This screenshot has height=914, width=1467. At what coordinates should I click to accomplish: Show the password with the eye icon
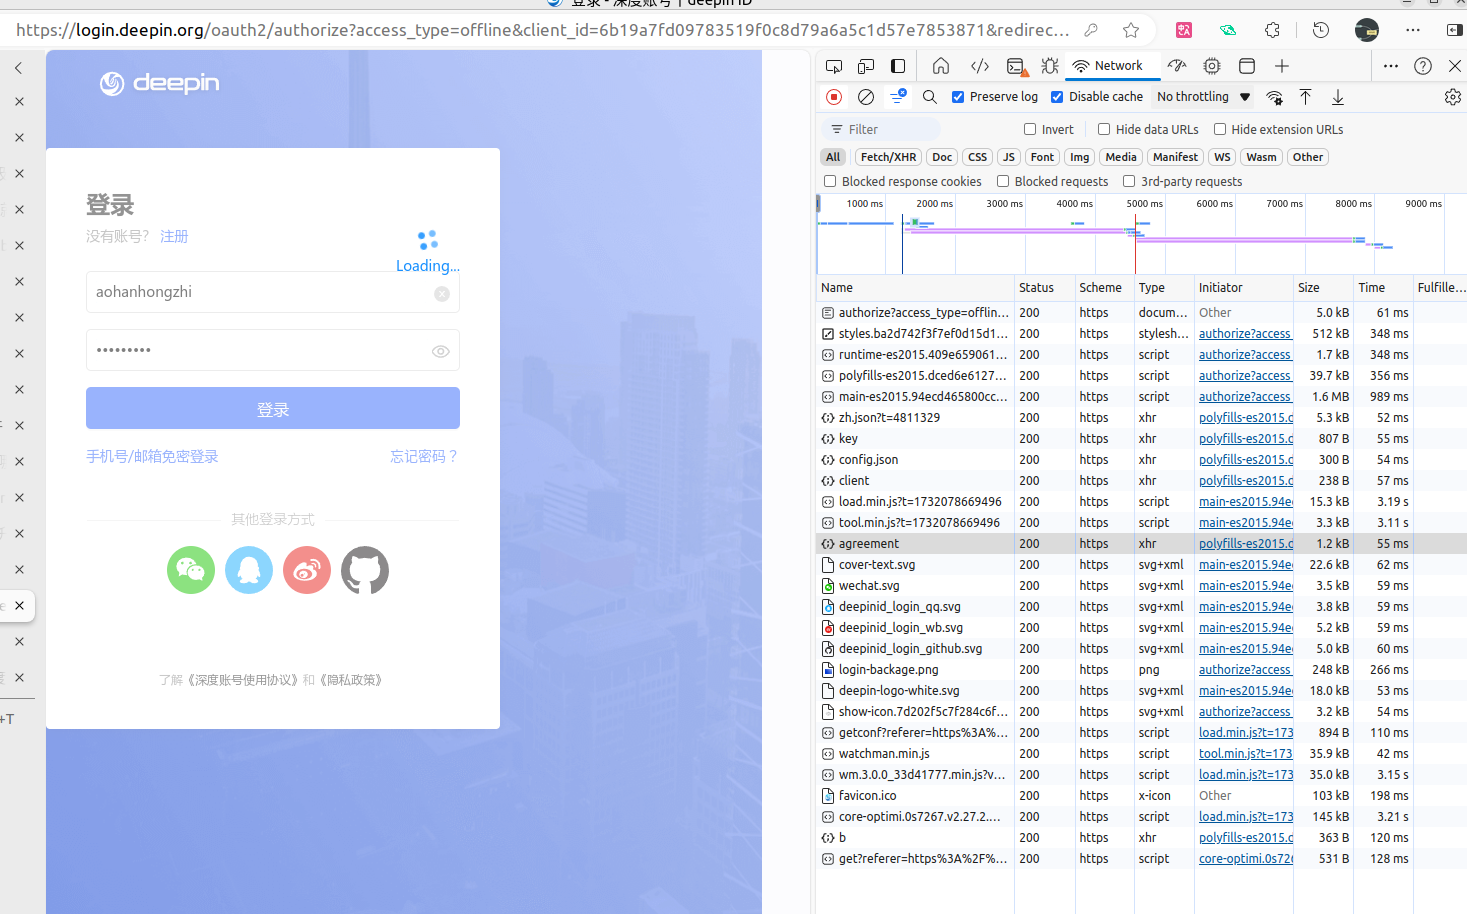[x=440, y=351]
